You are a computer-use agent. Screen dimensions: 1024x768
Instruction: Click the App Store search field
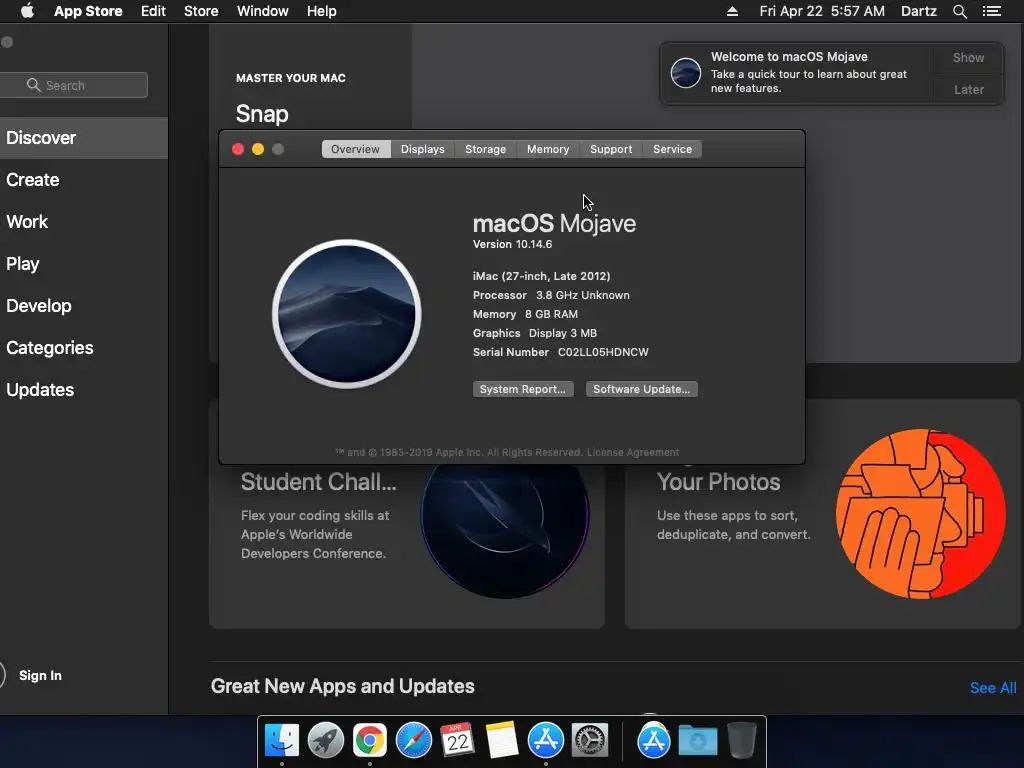[73, 85]
